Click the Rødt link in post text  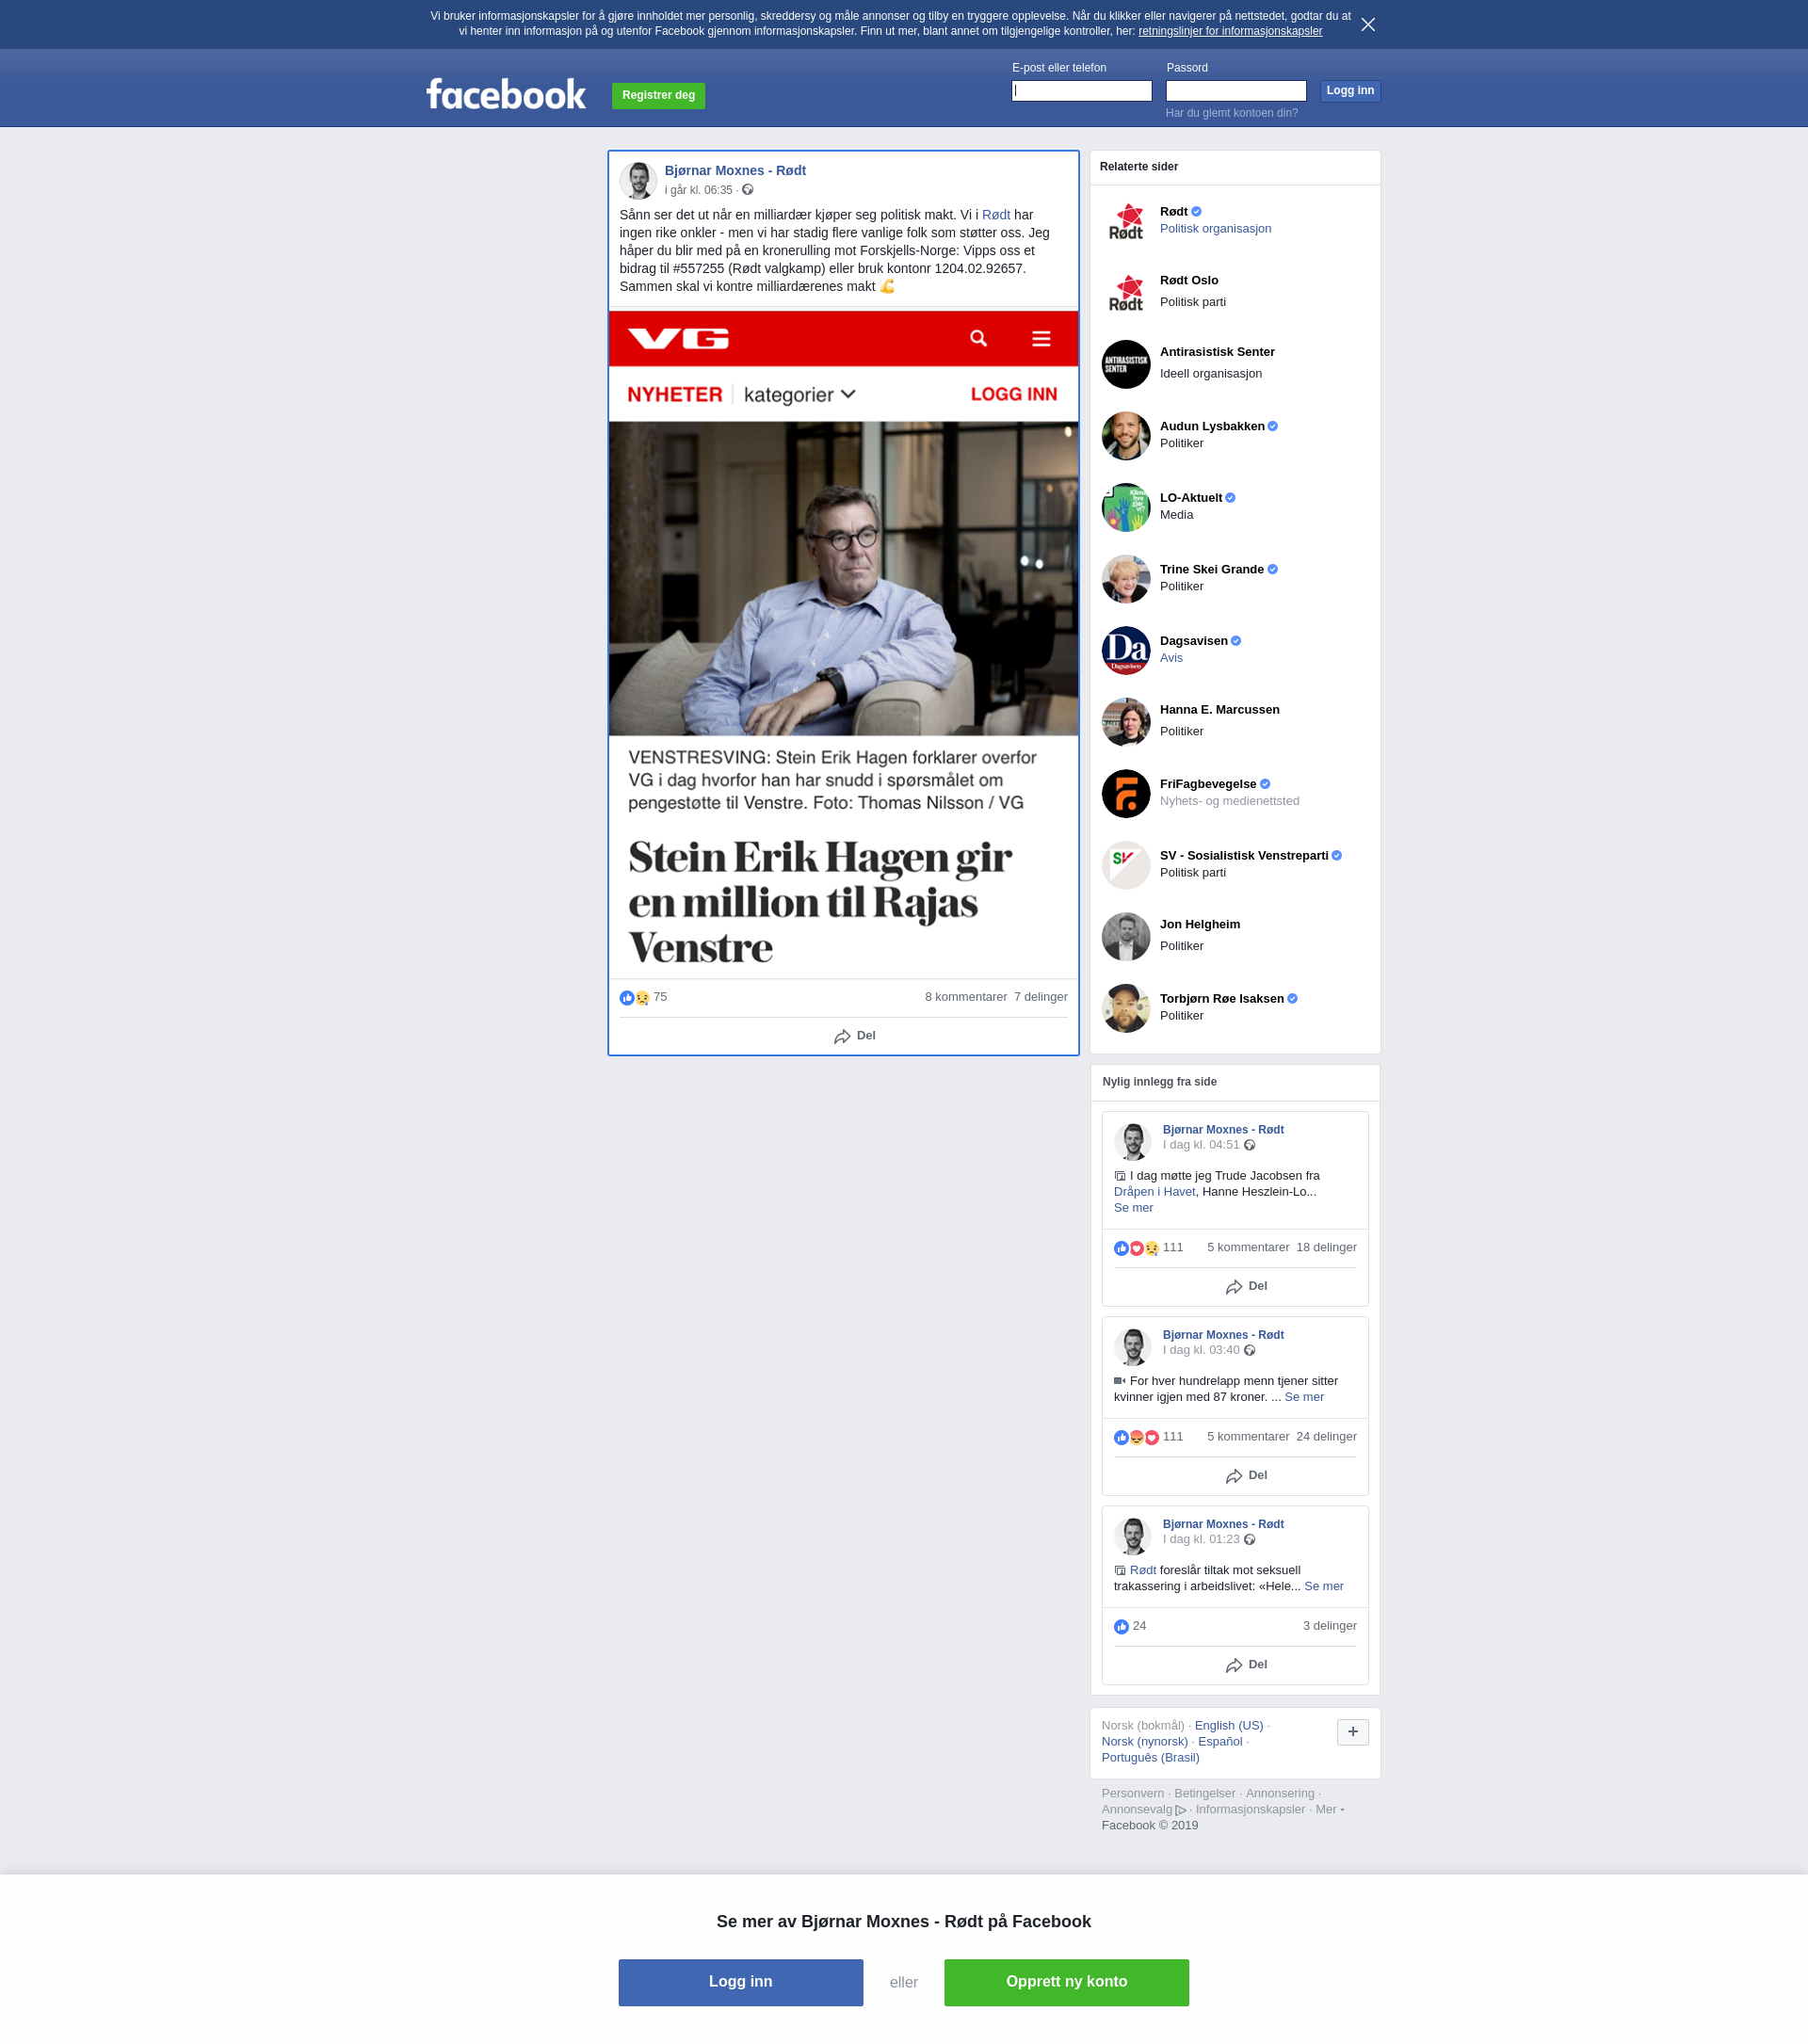click(x=996, y=215)
